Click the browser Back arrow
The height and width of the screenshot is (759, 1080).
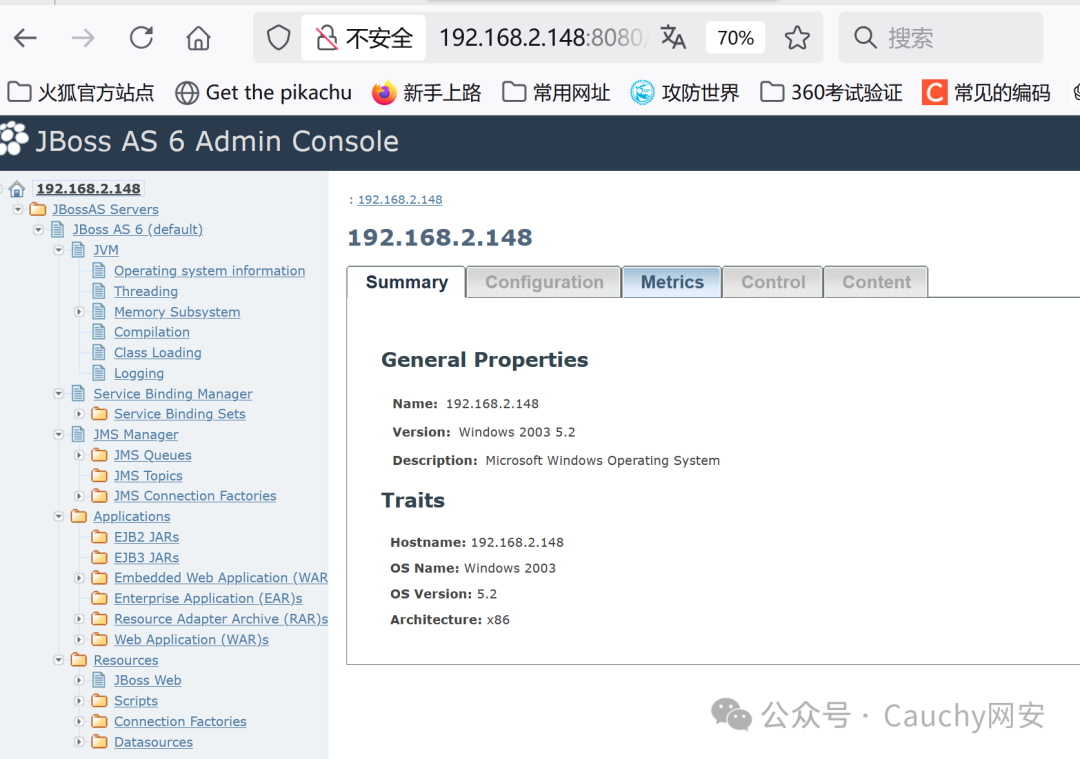click(x=25, y=38)
